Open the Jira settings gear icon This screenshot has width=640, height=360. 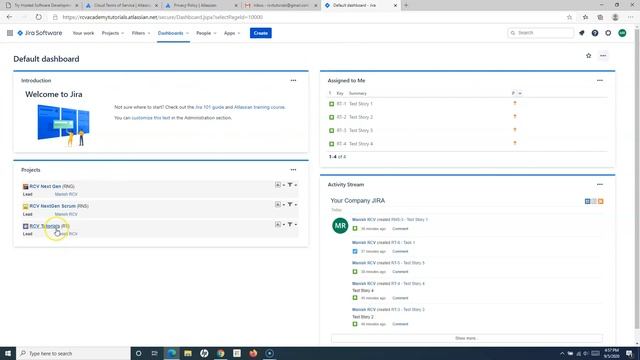pos(608,33)
